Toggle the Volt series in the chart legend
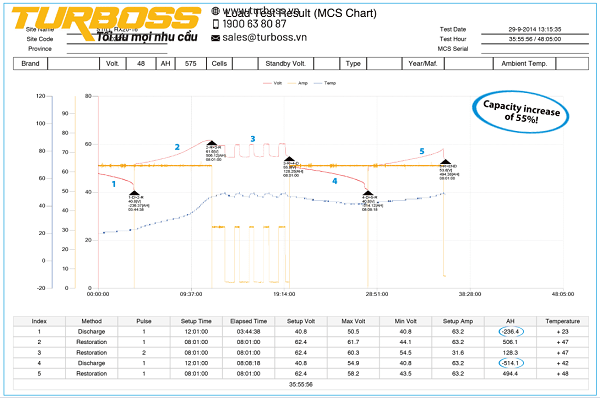This screenshot has width=600, height=399. click(x=272, y=83)
